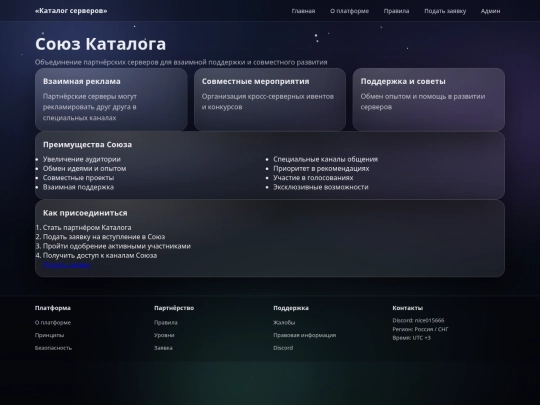540x405 pixels.
Task: Click list item Приоритет в рекомендациях
Action: pos(321,168)
